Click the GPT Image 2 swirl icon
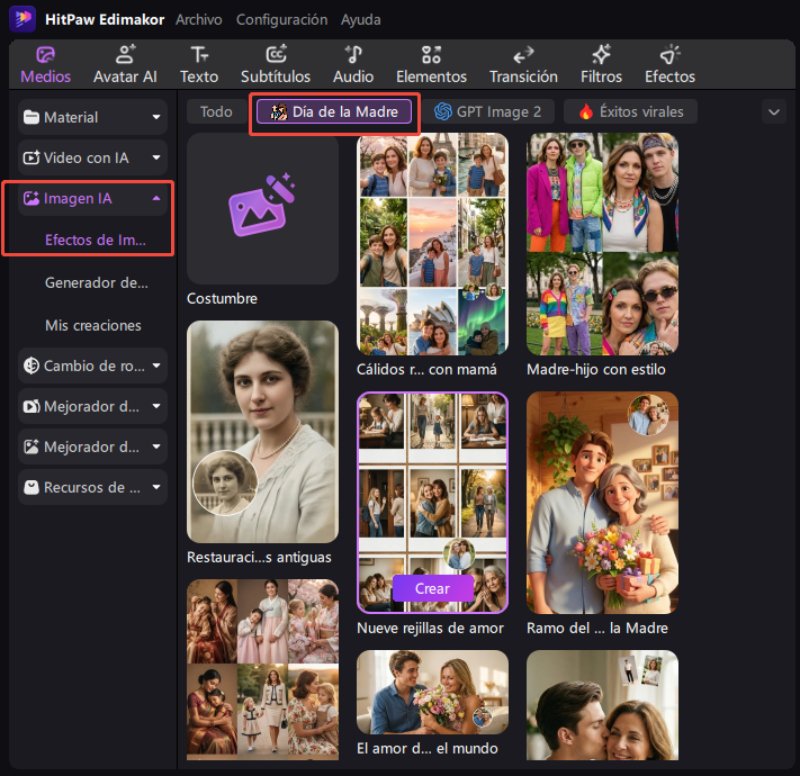 [443, 111]
